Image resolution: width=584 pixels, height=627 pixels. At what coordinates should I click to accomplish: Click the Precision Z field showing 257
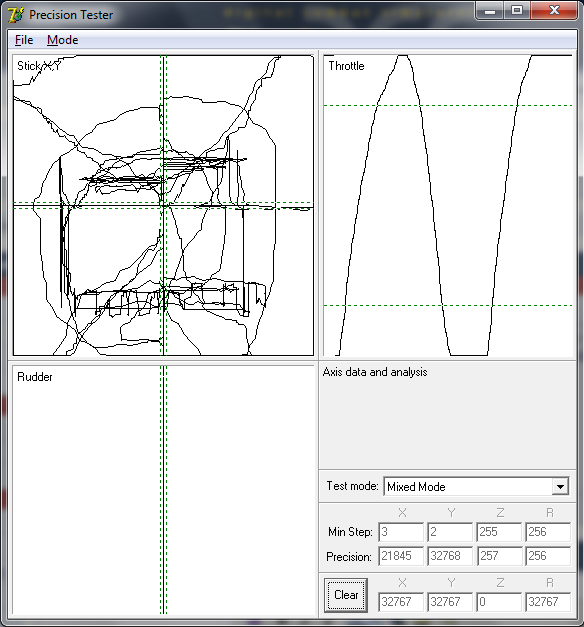point(499,556)
